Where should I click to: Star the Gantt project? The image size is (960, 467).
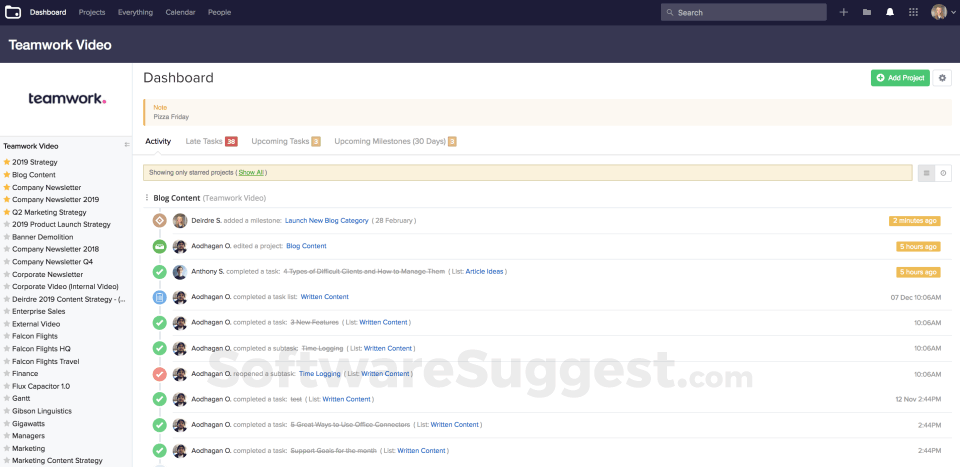pyautogui.click(x=7, y=398)
